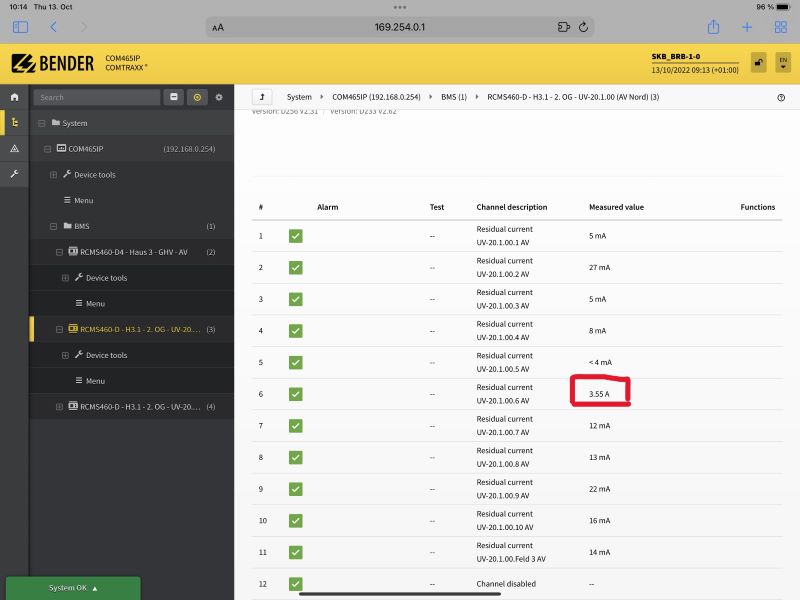Expand Device tools under COM465IP

53,174
